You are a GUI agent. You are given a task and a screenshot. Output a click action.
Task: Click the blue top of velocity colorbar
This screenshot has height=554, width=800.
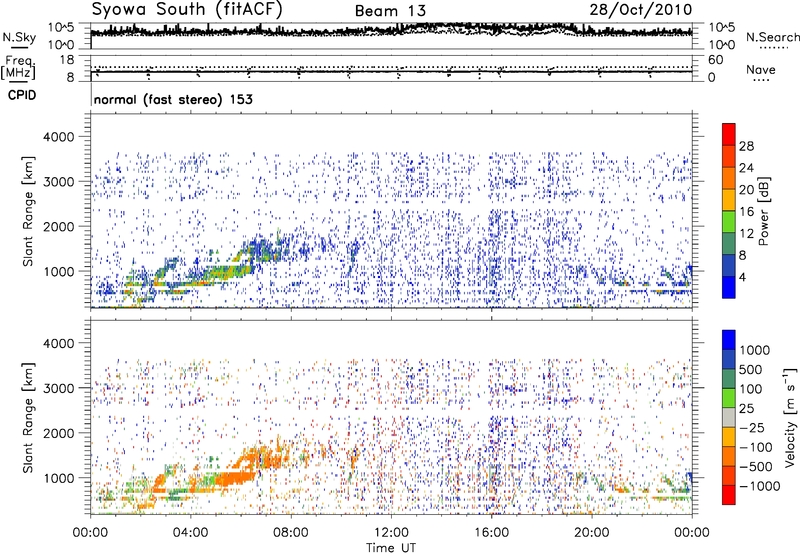729,340
